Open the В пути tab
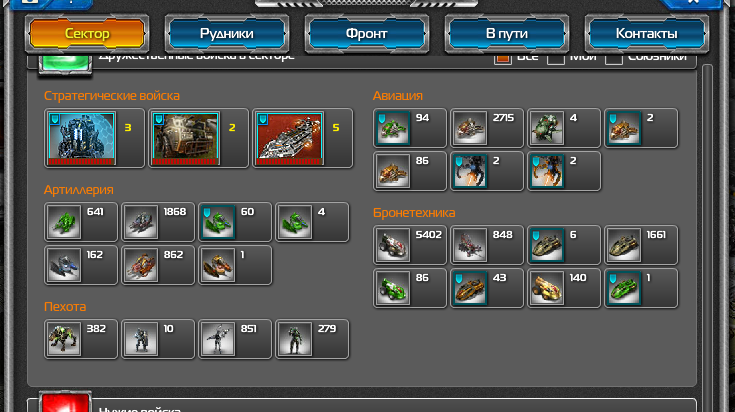This screenshot has height=412, width=735. click(x=506, y=34)
